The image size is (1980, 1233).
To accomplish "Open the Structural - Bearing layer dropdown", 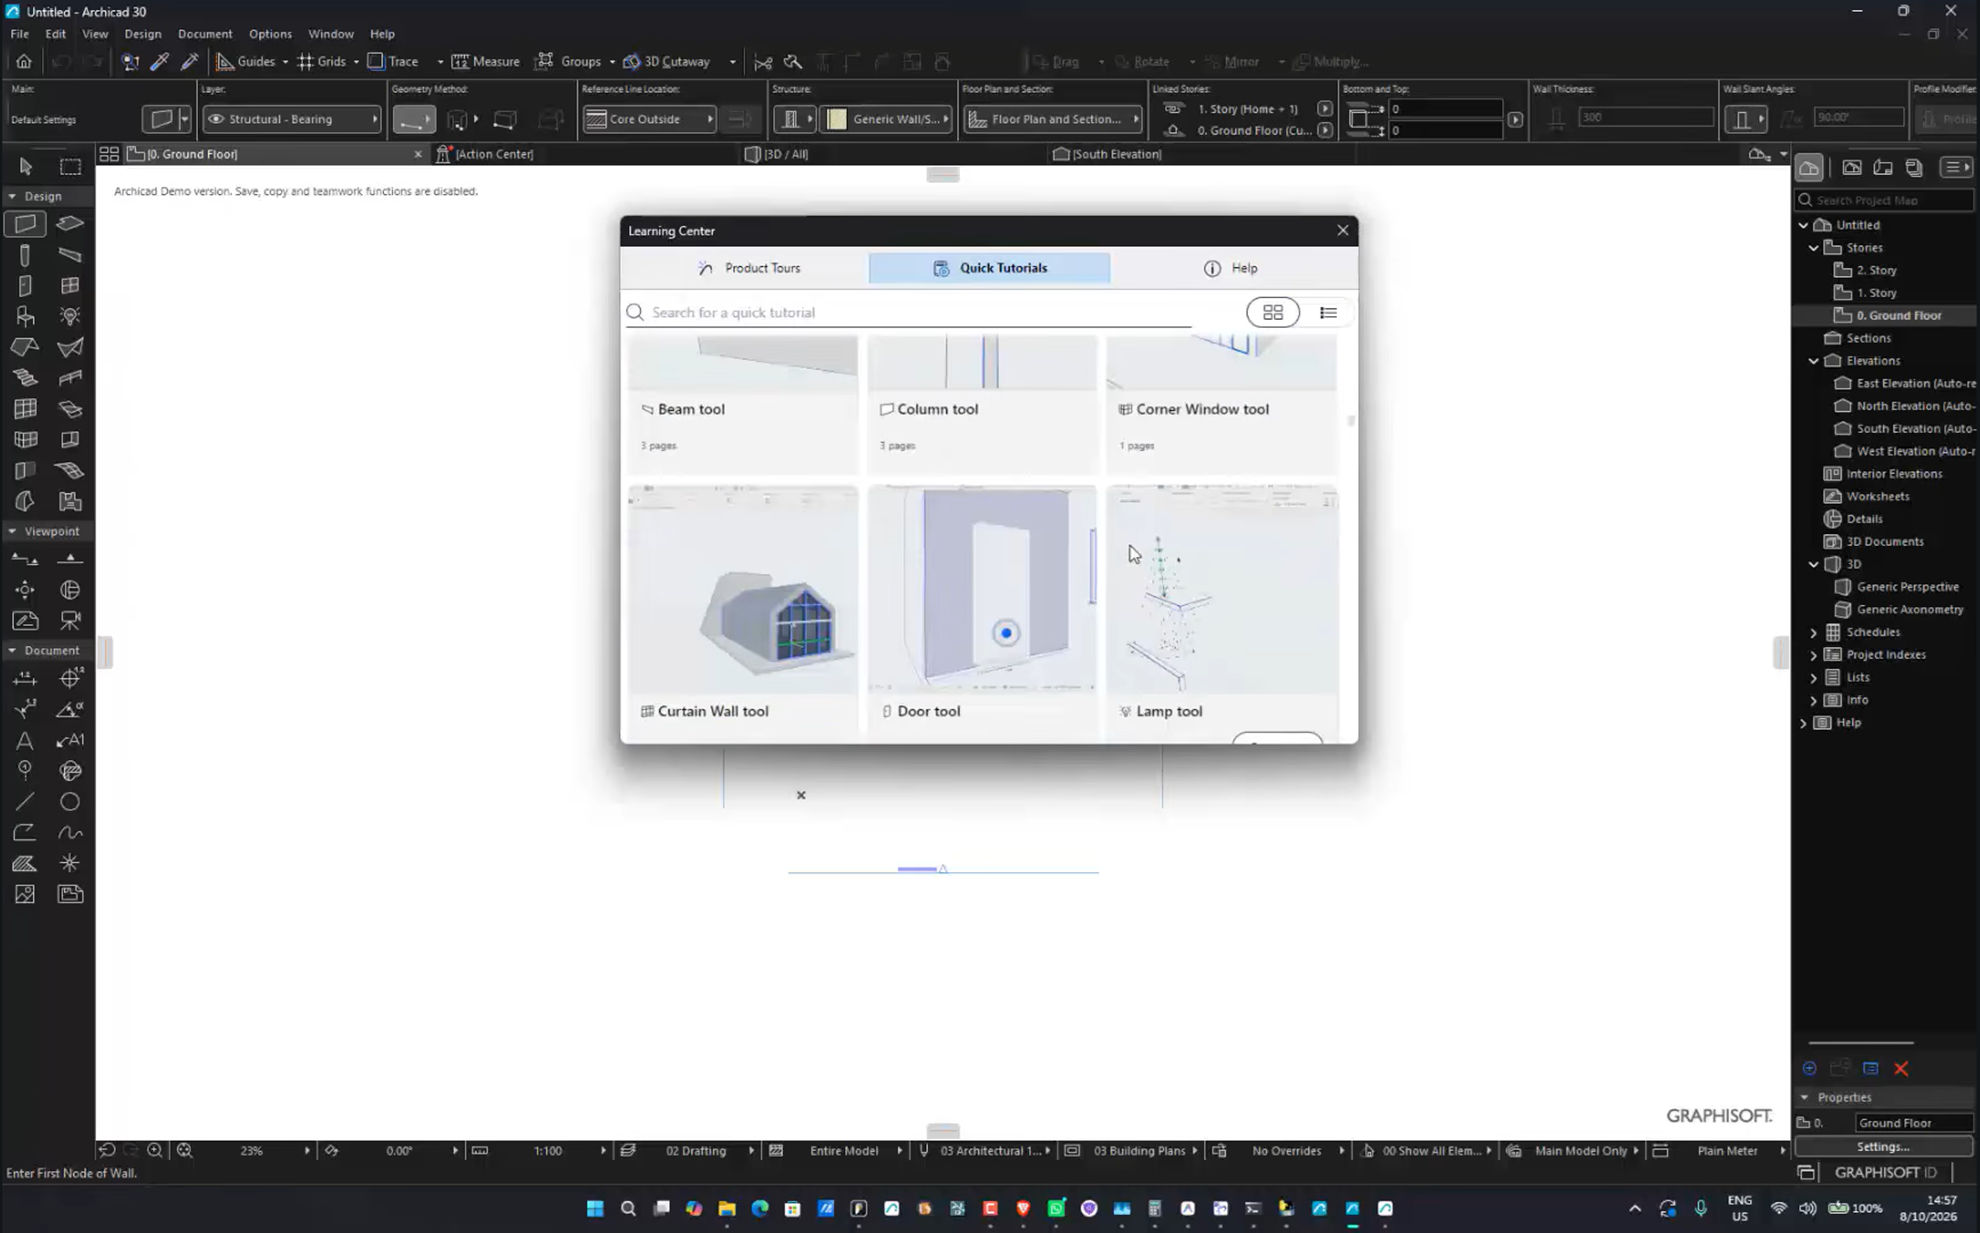I will click(x=292, y=119).
